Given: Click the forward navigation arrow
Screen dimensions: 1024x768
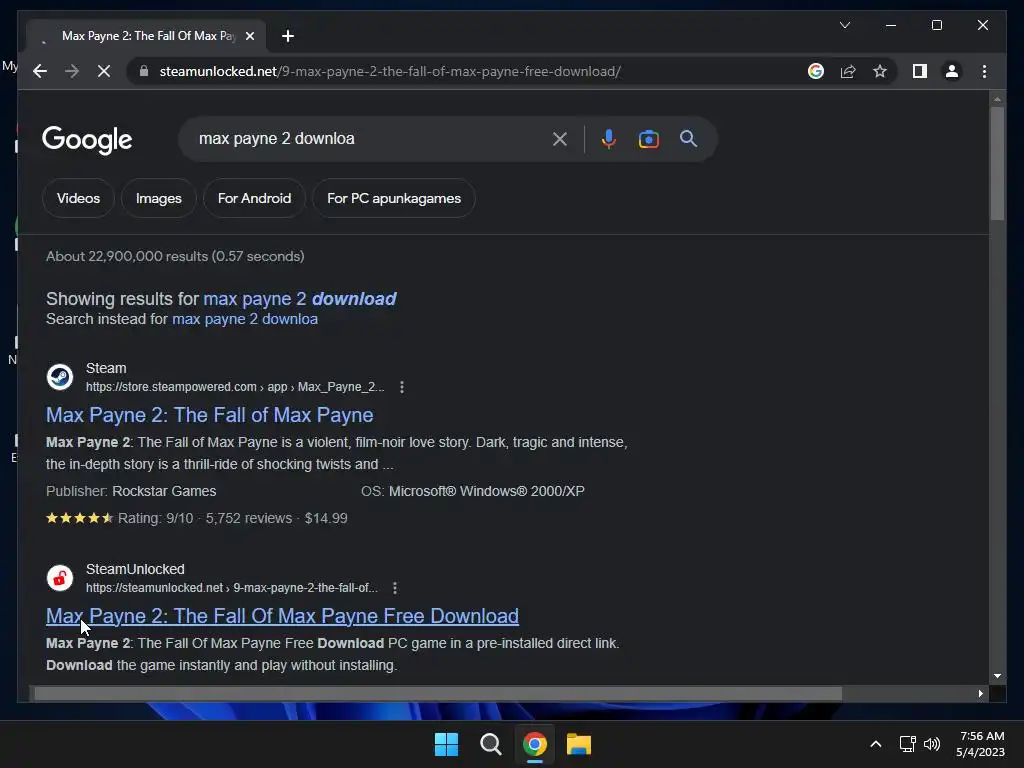Looking at the screenshot, I should coord(72,71).
